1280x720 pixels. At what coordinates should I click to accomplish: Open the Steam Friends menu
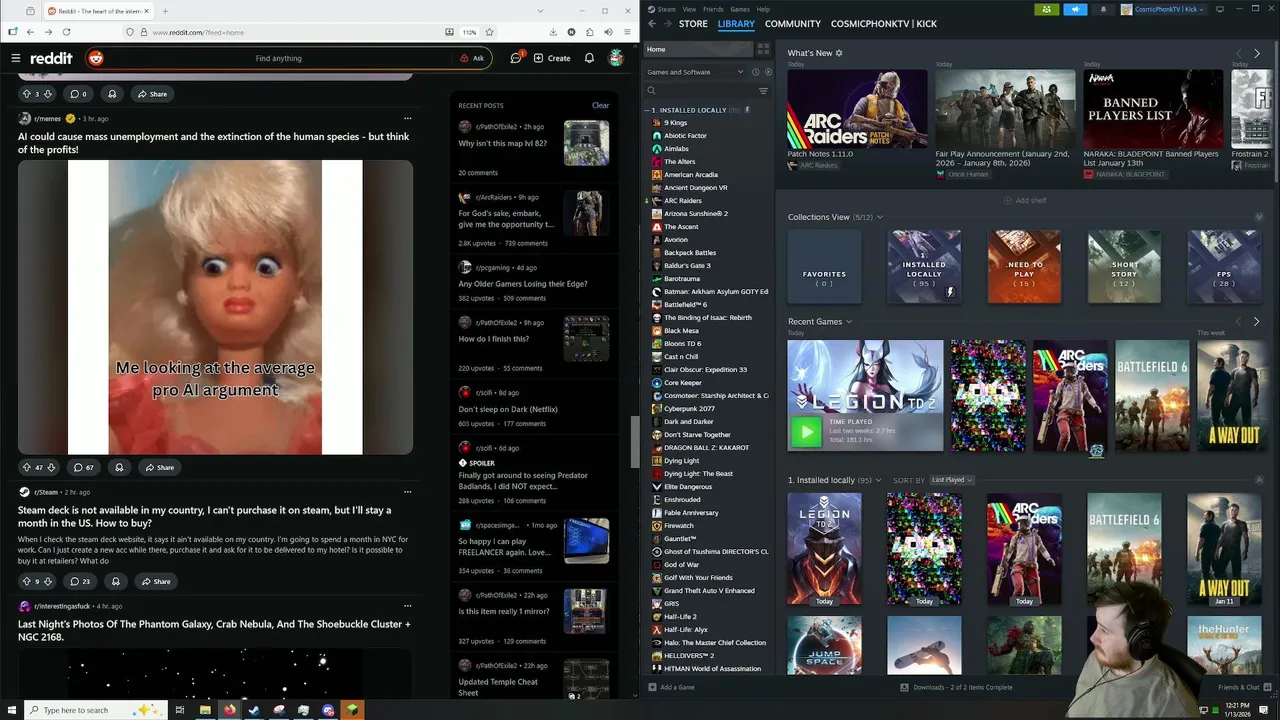713,9
